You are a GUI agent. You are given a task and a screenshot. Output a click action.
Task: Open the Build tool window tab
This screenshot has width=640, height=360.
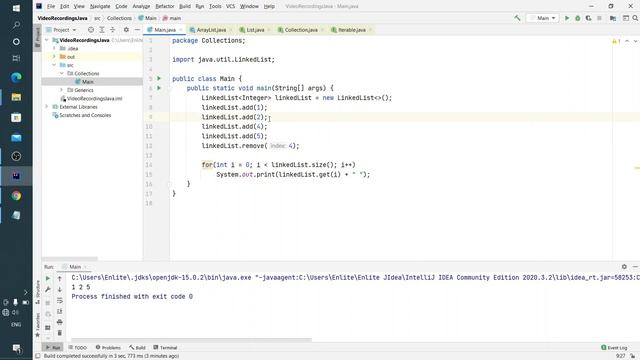[x=138, y=347]
